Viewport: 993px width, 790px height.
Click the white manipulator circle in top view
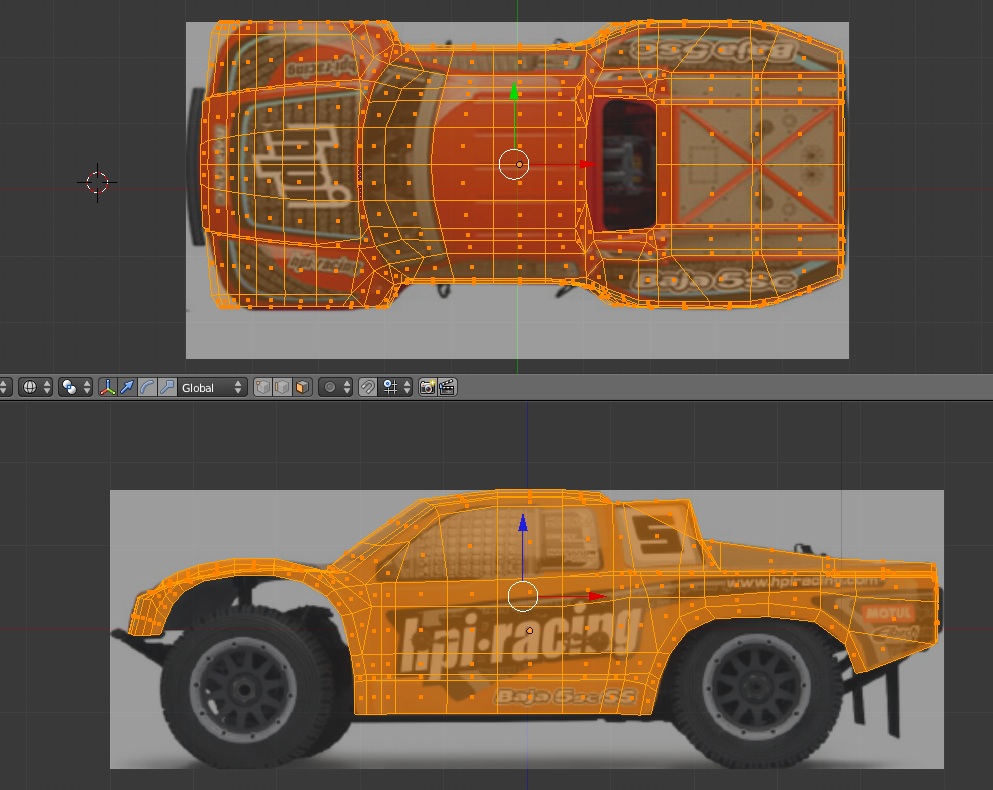[514, 165]
